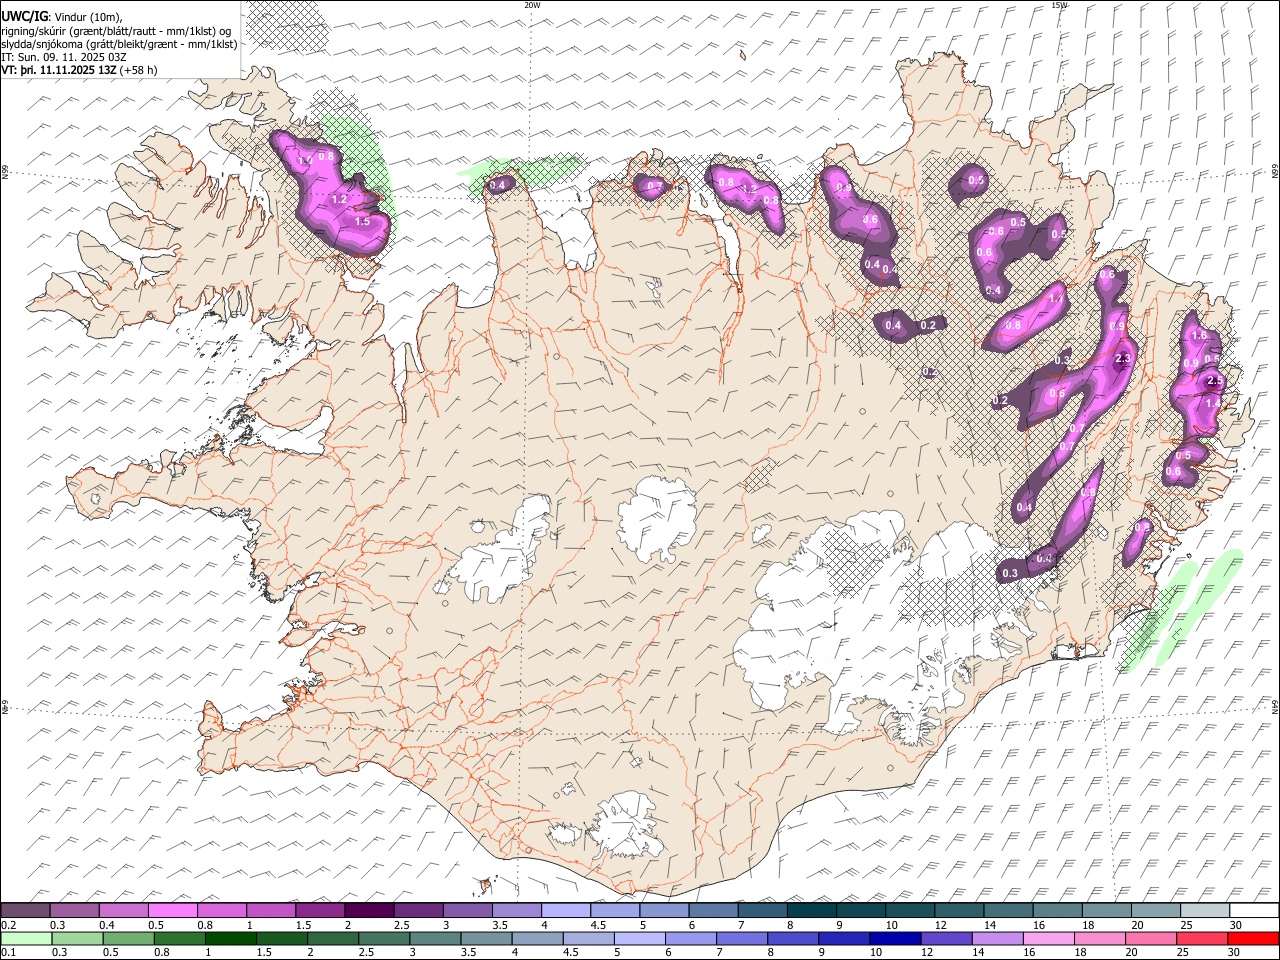Click the '1.5' snowfall value in the northwest

[363, 221]
